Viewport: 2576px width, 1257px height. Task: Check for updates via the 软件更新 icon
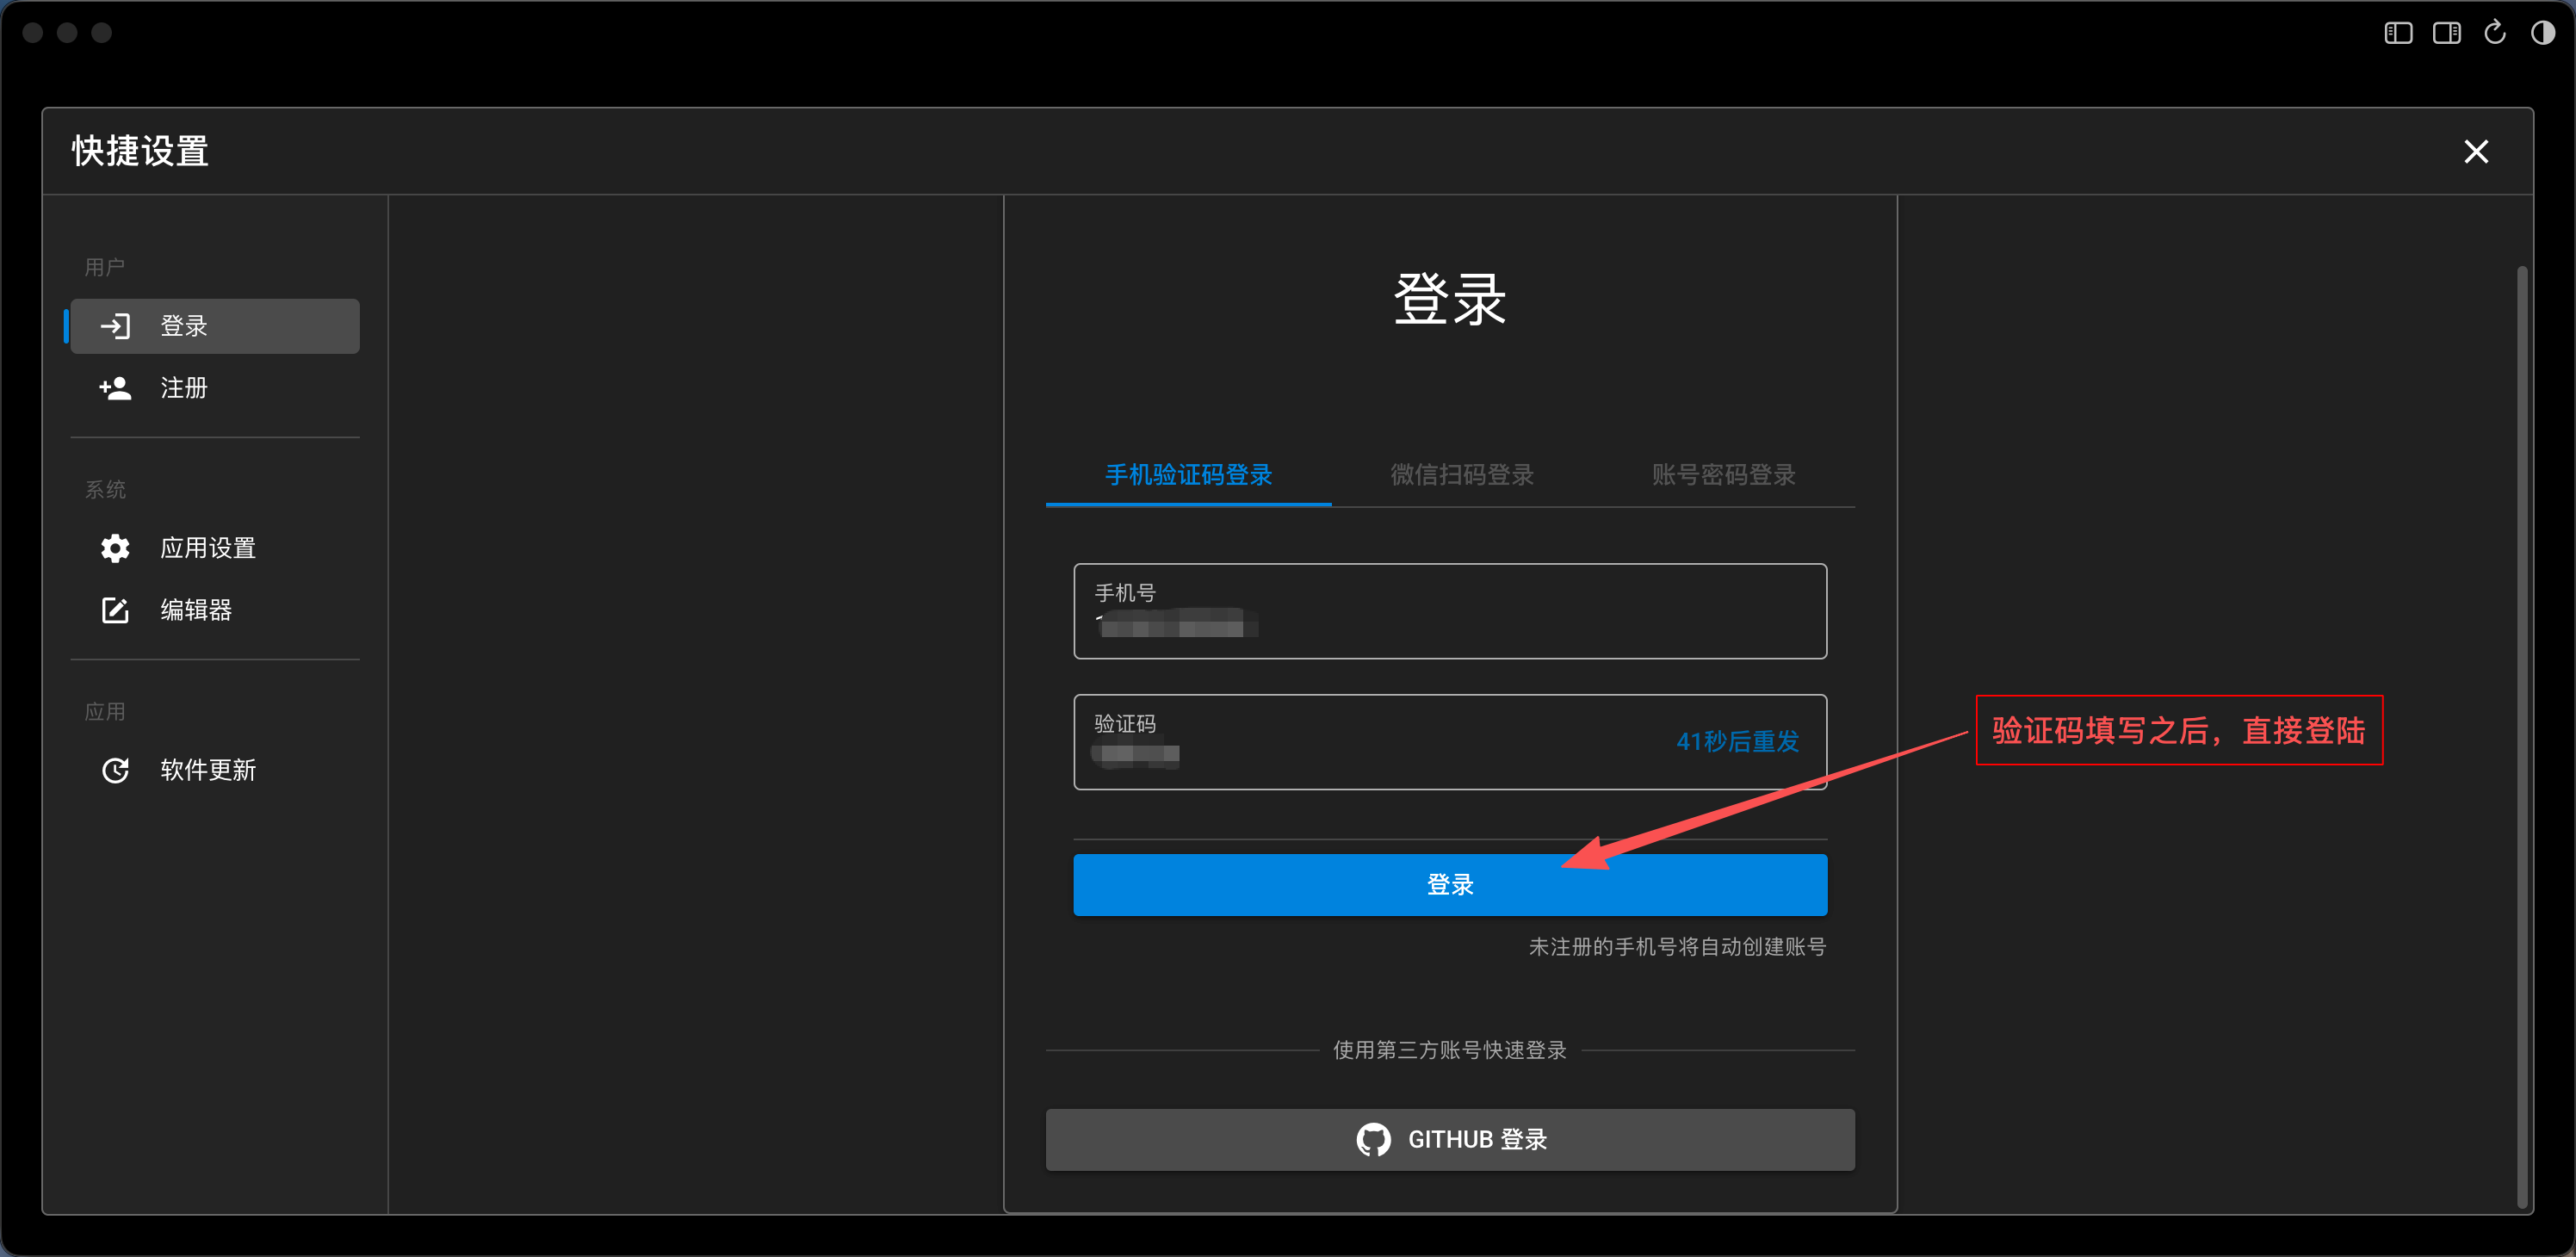tap(115, 770)
